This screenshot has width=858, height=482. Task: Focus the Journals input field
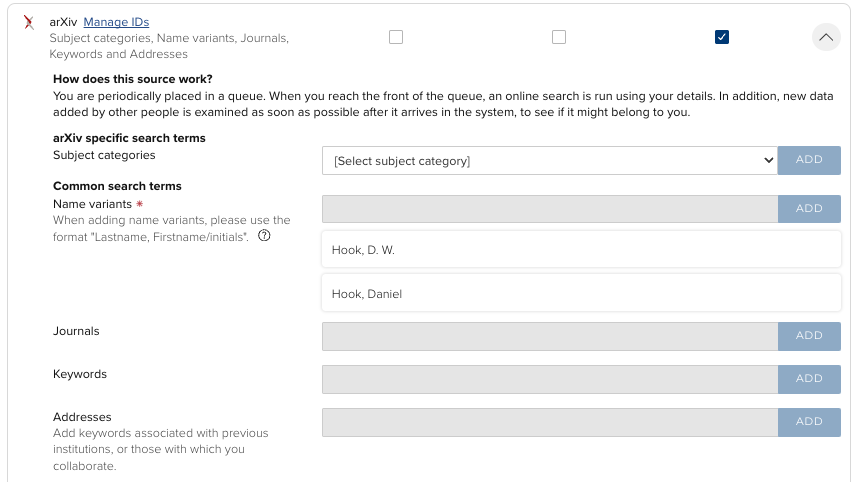[549, 336]
